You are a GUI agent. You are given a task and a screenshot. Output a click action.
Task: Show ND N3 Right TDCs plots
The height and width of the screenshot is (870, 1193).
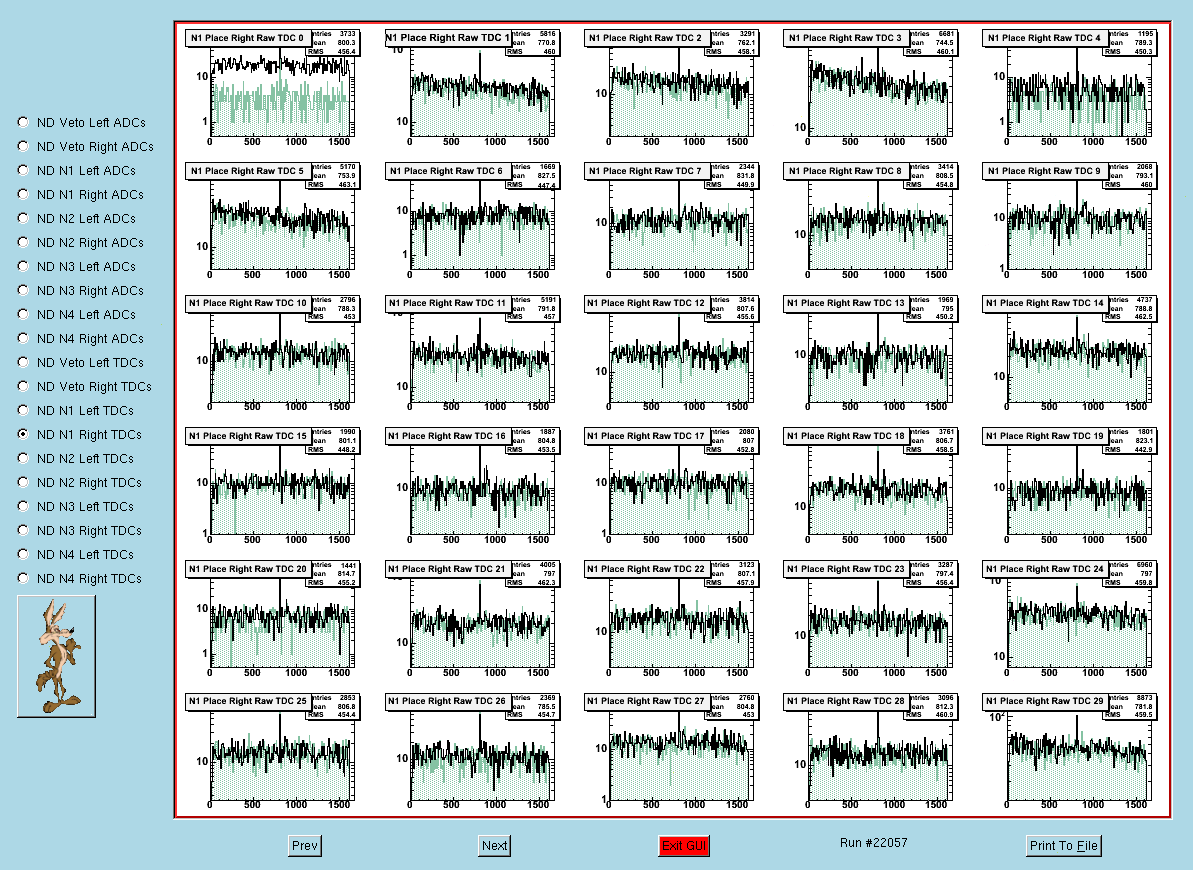(24, 530)
